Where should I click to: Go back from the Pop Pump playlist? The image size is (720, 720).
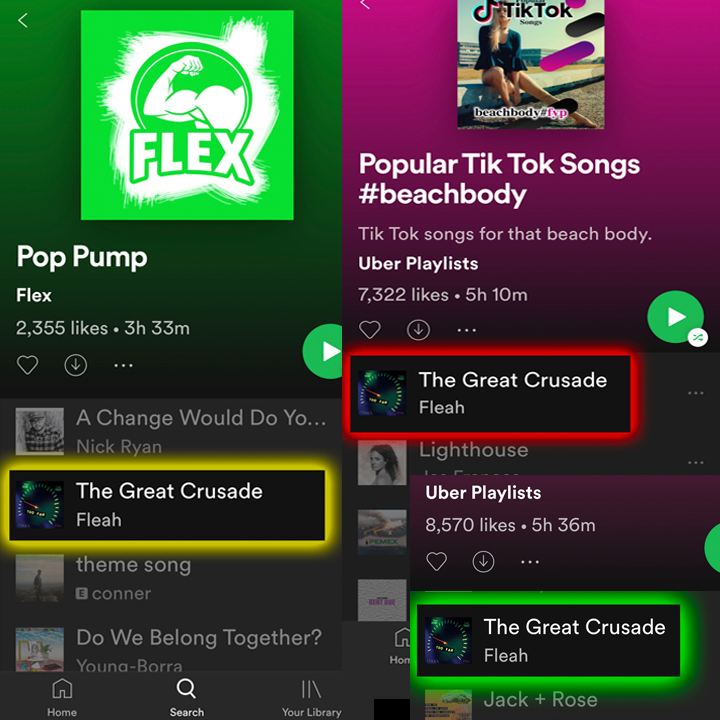click(x=22, y=20)
